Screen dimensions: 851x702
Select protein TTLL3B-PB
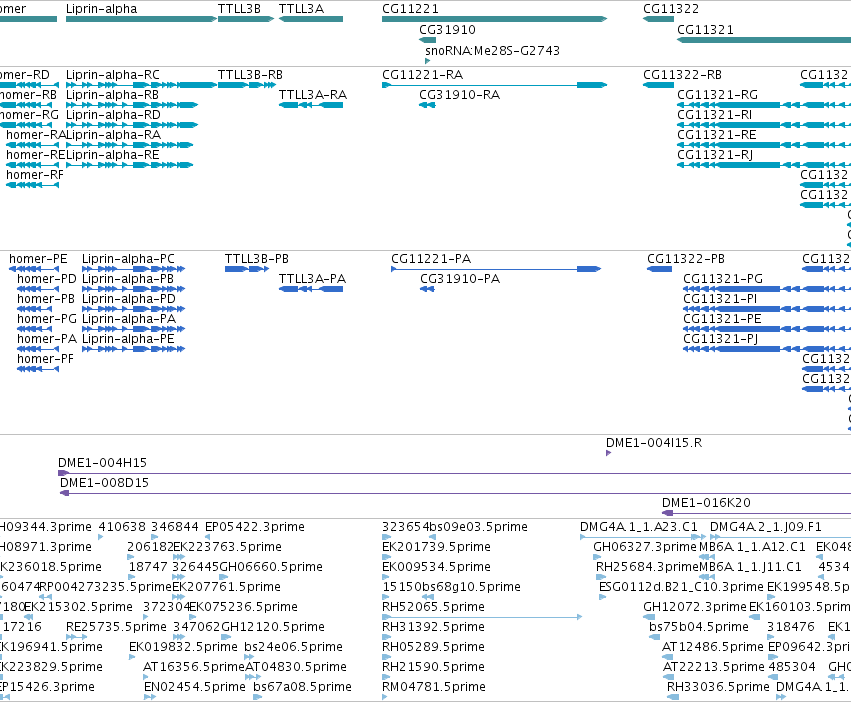click(x=247, y=269)
